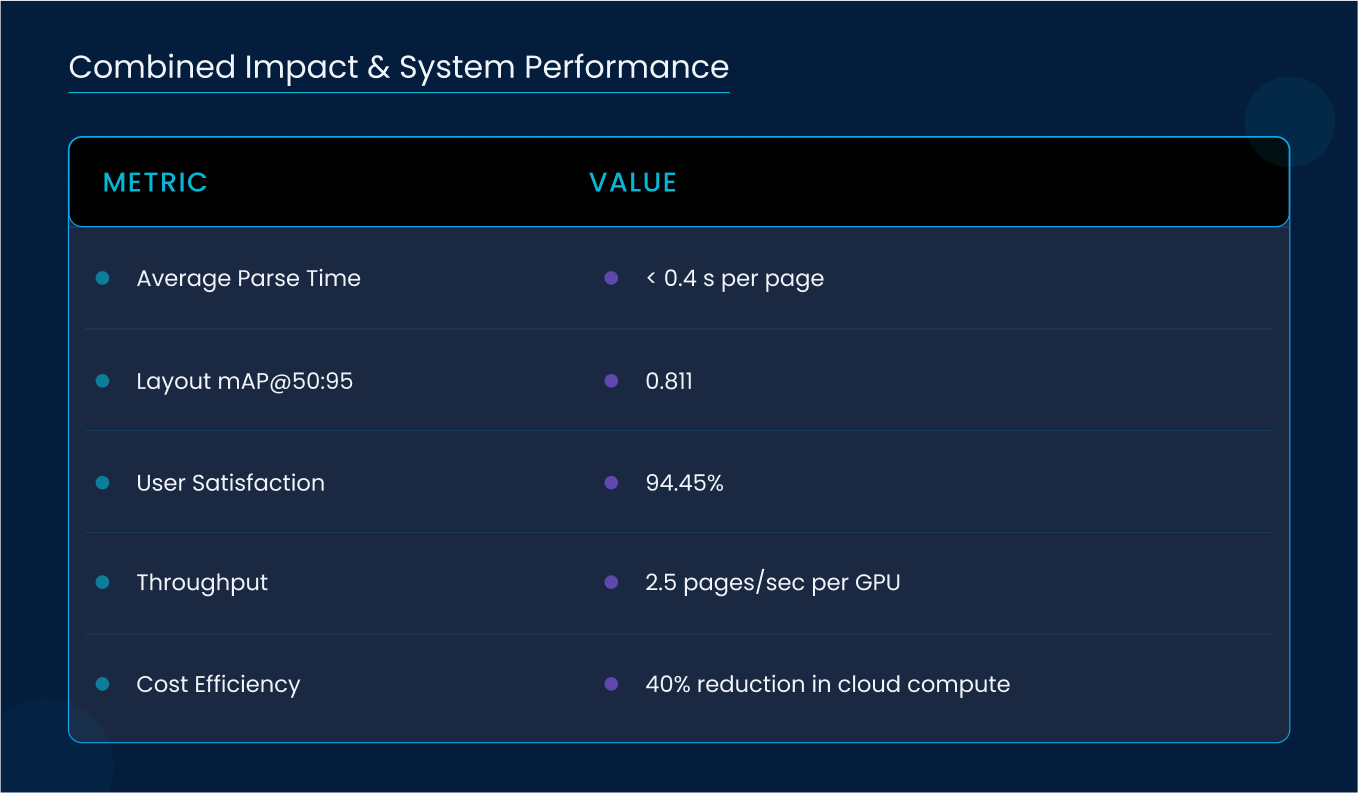The image size is (1358, 793).
Task: Click the teal bullet beside Average Parse Time
Action: (102, 278)
